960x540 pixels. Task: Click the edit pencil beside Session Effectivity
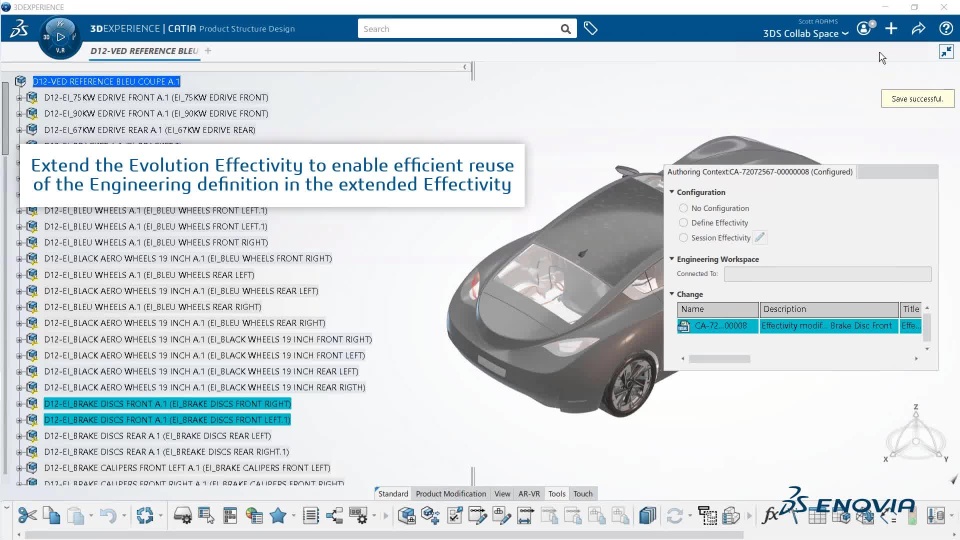[x=760, y=238]
